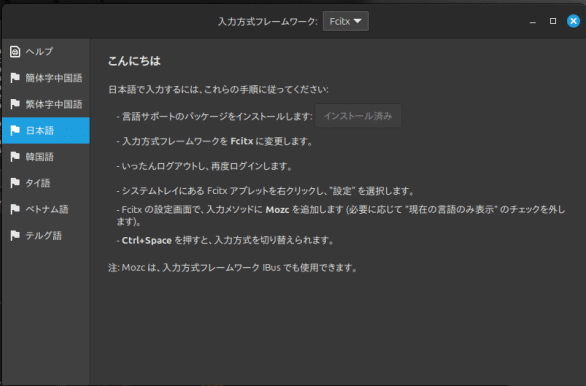Click the こんにちは heading

[134, 61]
